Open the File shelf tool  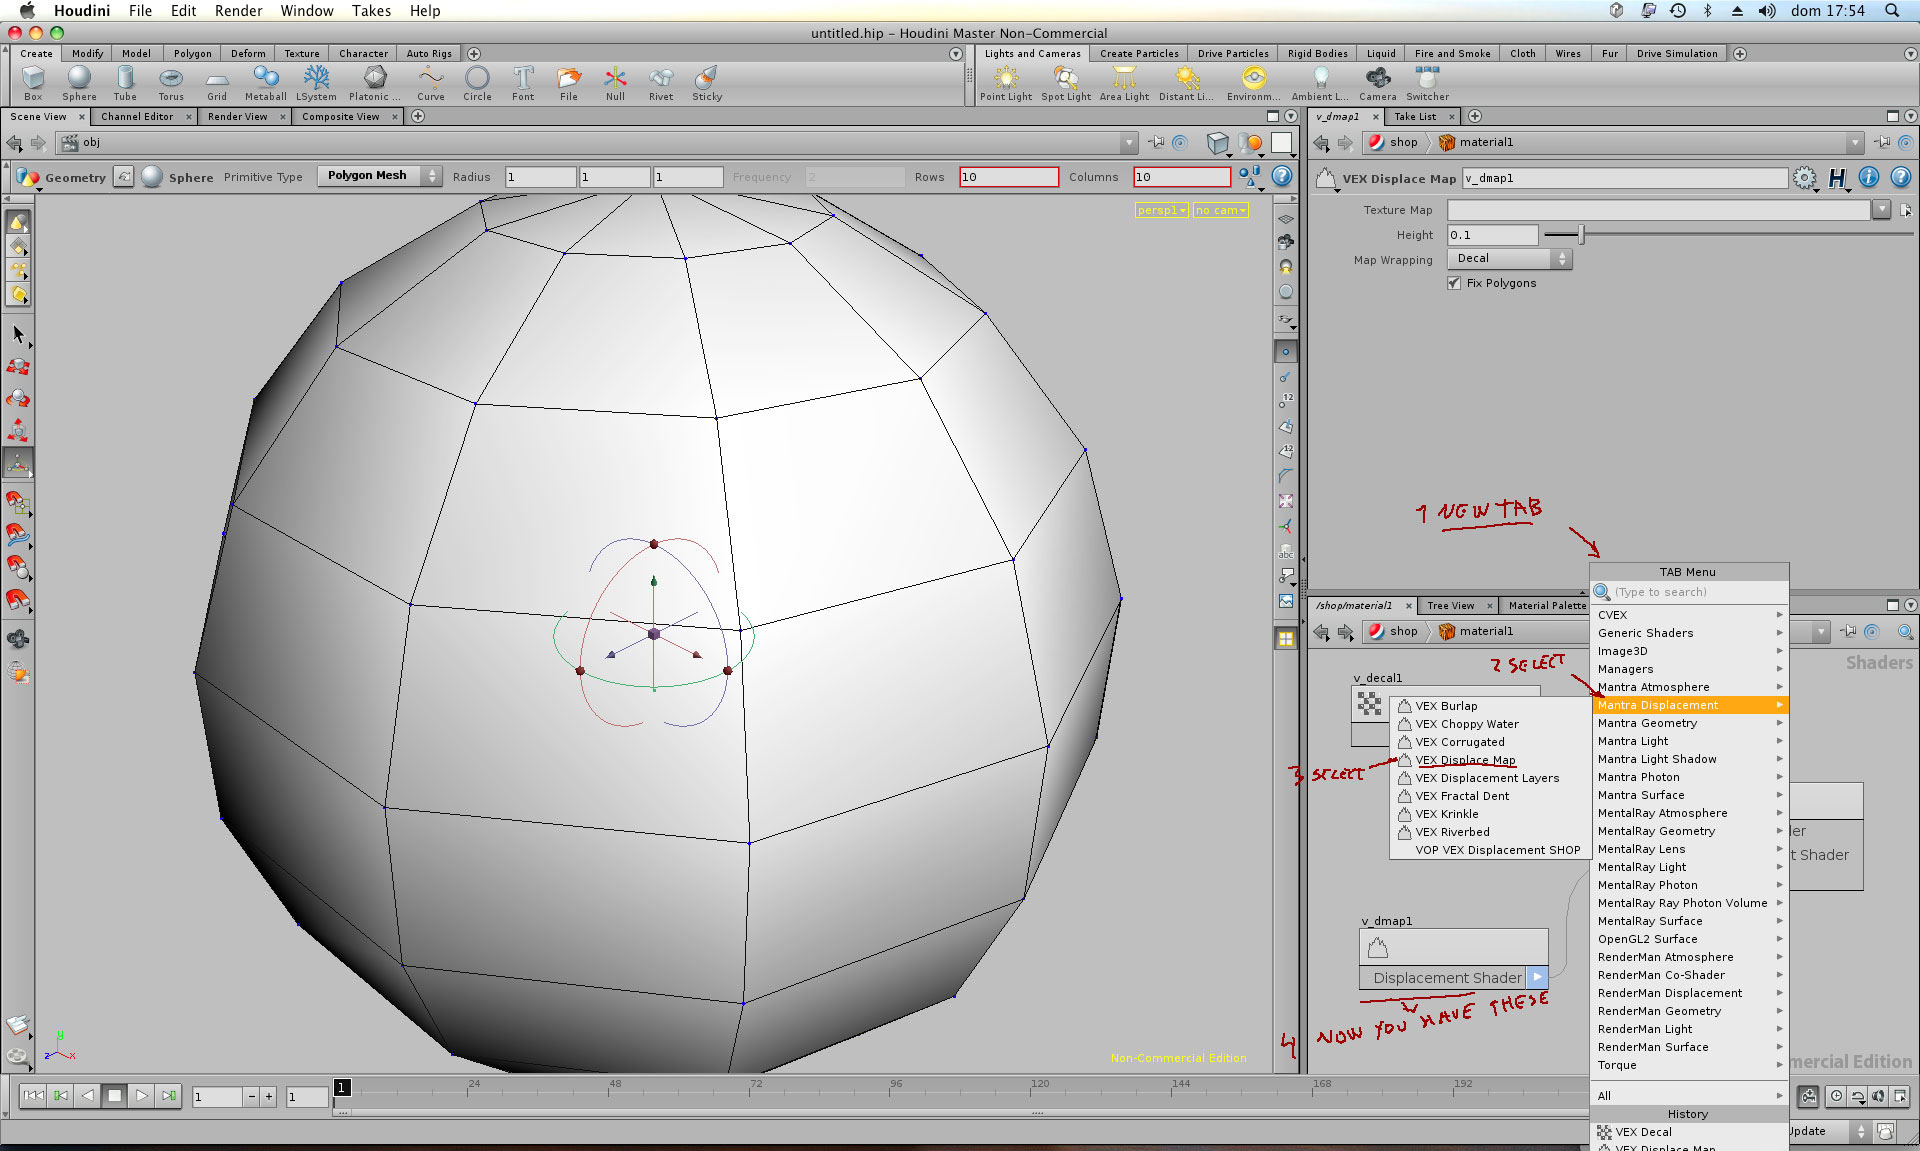point(568,83)
